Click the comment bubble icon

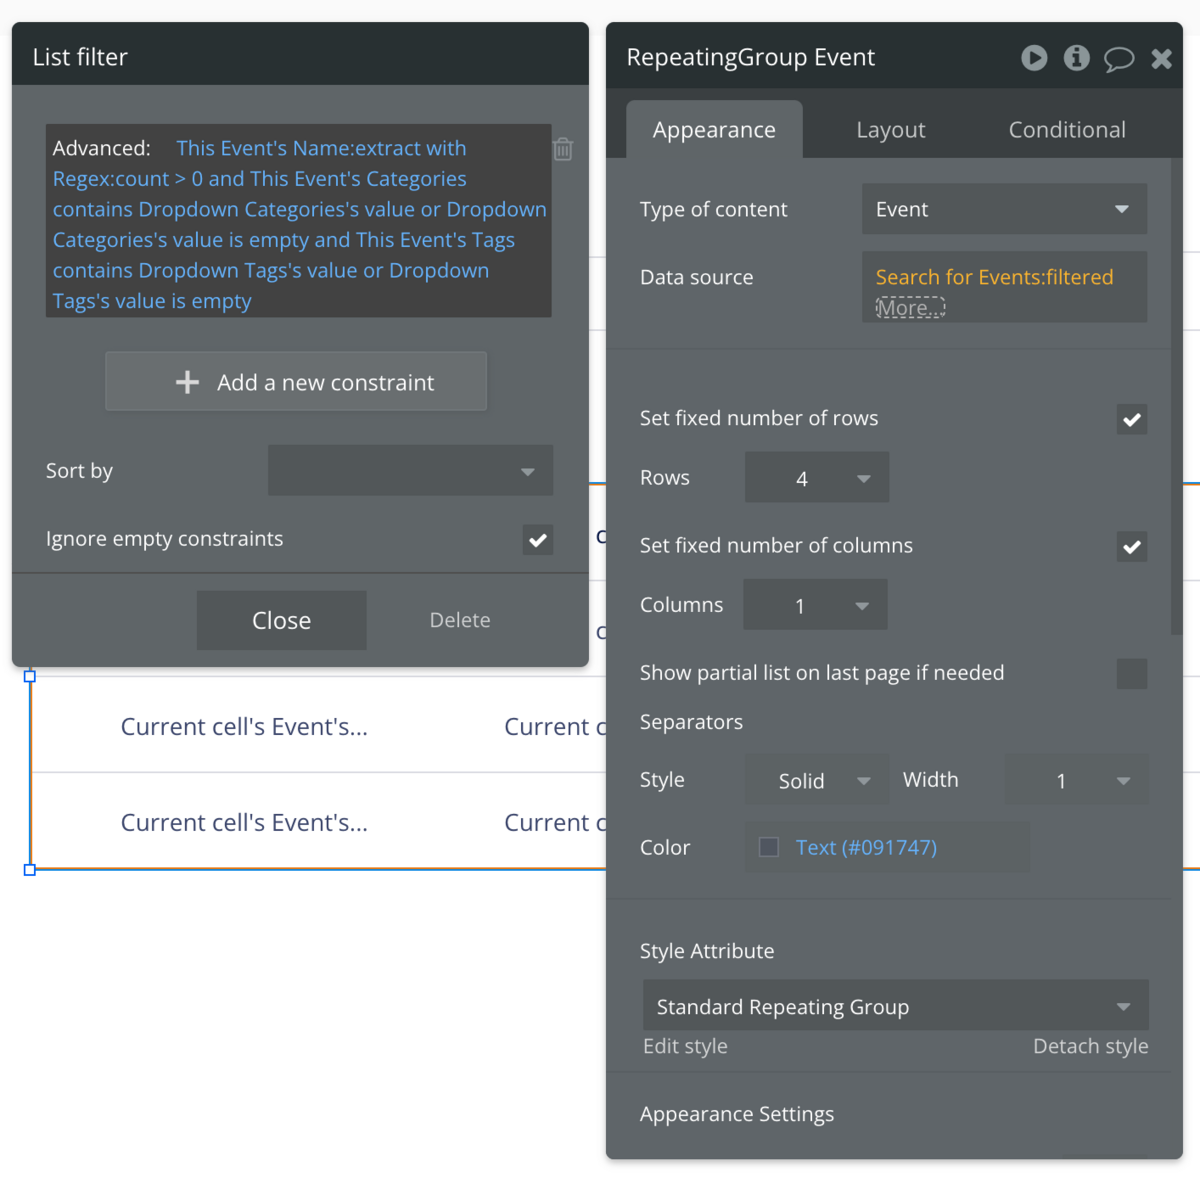tap(1119, 59)
